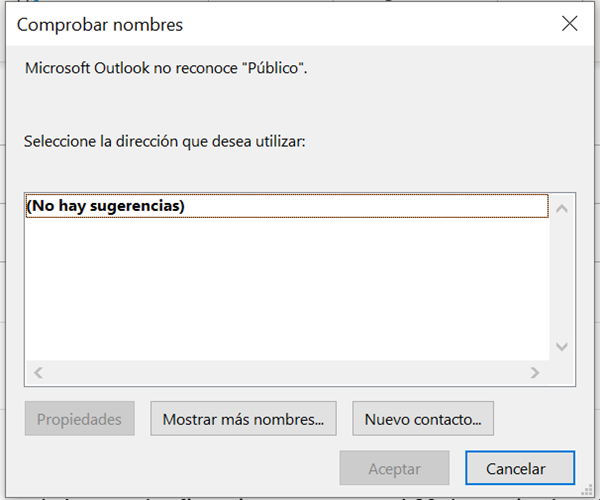
Task: Click the list's scroll down arrow
Action: tap(562, 347)
